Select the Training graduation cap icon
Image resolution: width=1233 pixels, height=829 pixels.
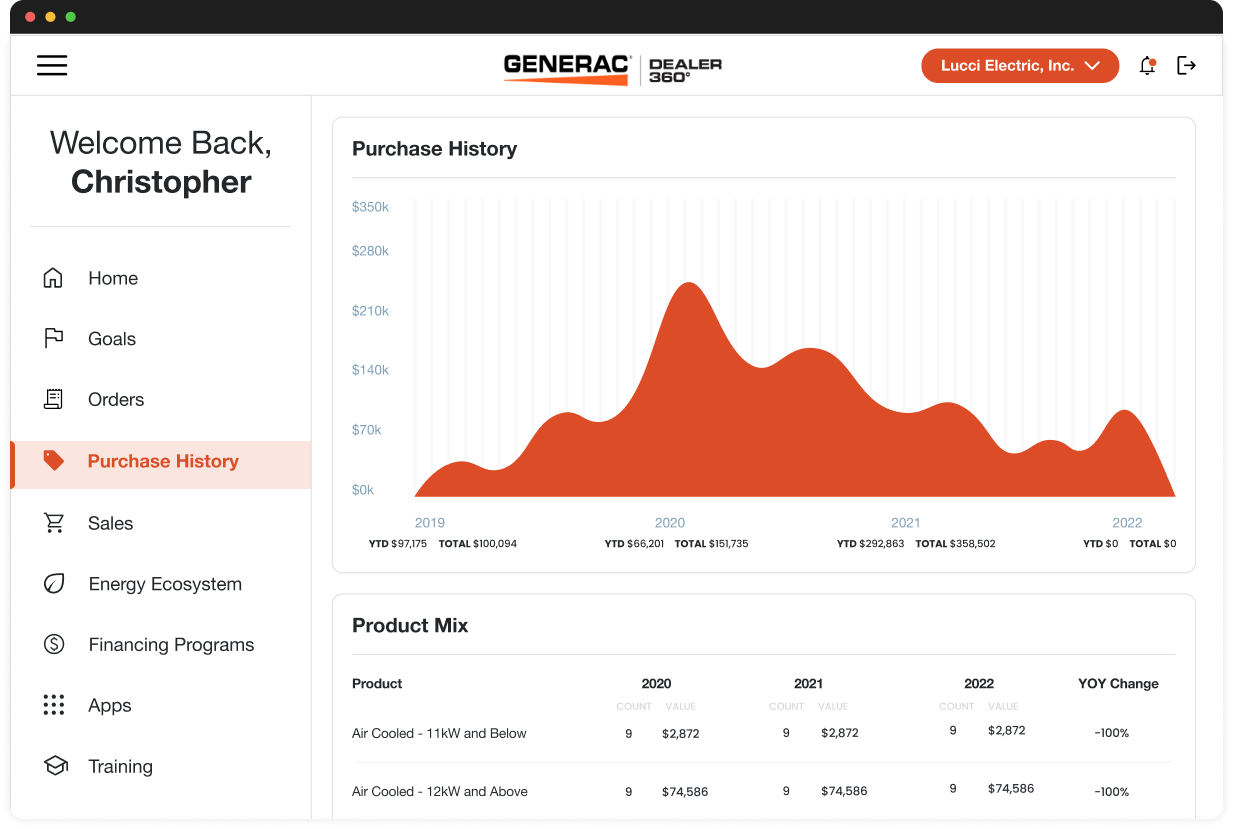[x=53, y=766]
